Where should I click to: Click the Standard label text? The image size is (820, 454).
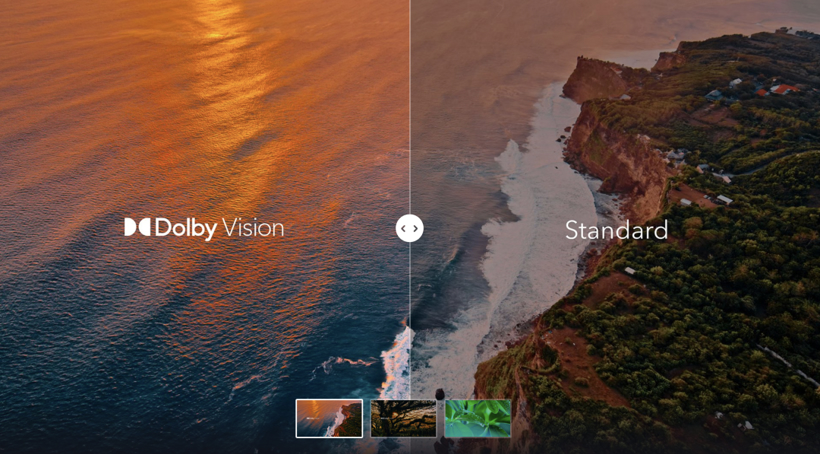tap(617, 230)
